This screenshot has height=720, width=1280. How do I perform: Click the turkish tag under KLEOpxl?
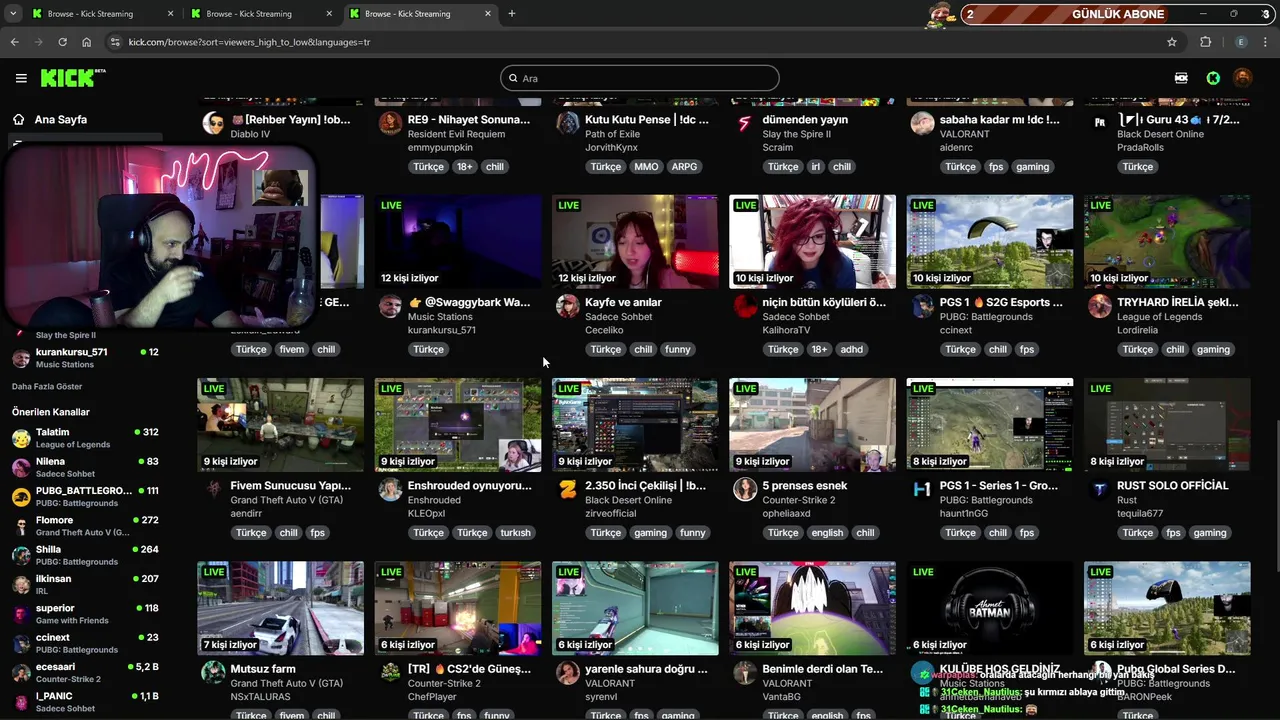point(516,533)
